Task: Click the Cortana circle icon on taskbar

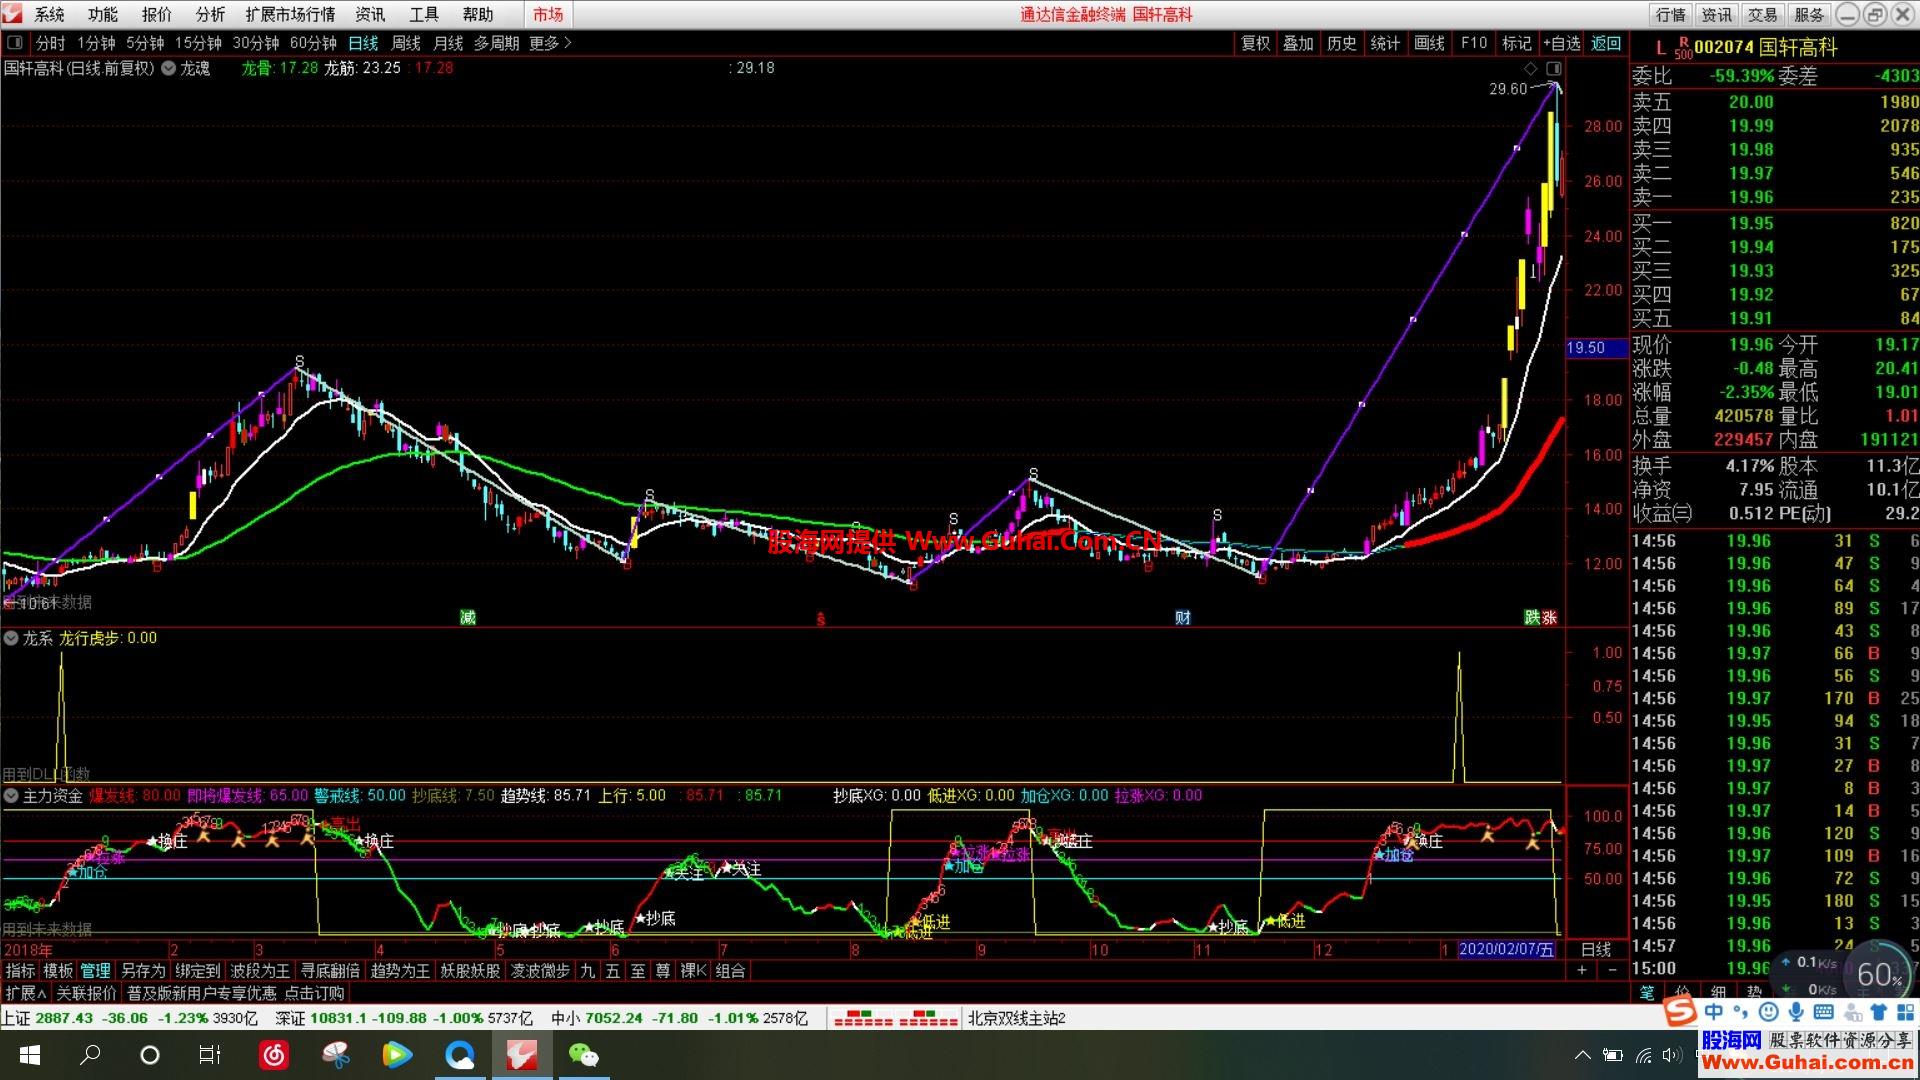Action: coord(150,1055)
